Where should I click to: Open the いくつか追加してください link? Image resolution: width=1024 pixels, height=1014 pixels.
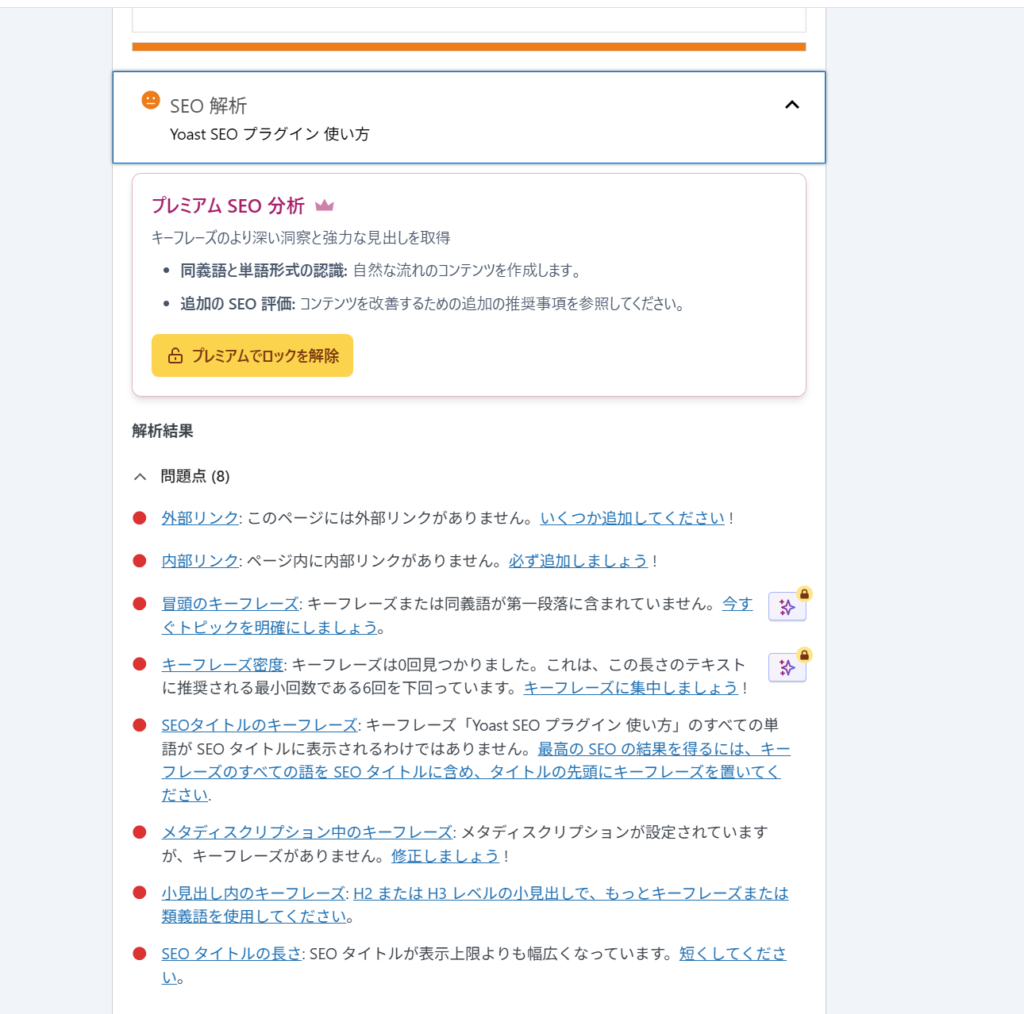click(x=632, y=518)
